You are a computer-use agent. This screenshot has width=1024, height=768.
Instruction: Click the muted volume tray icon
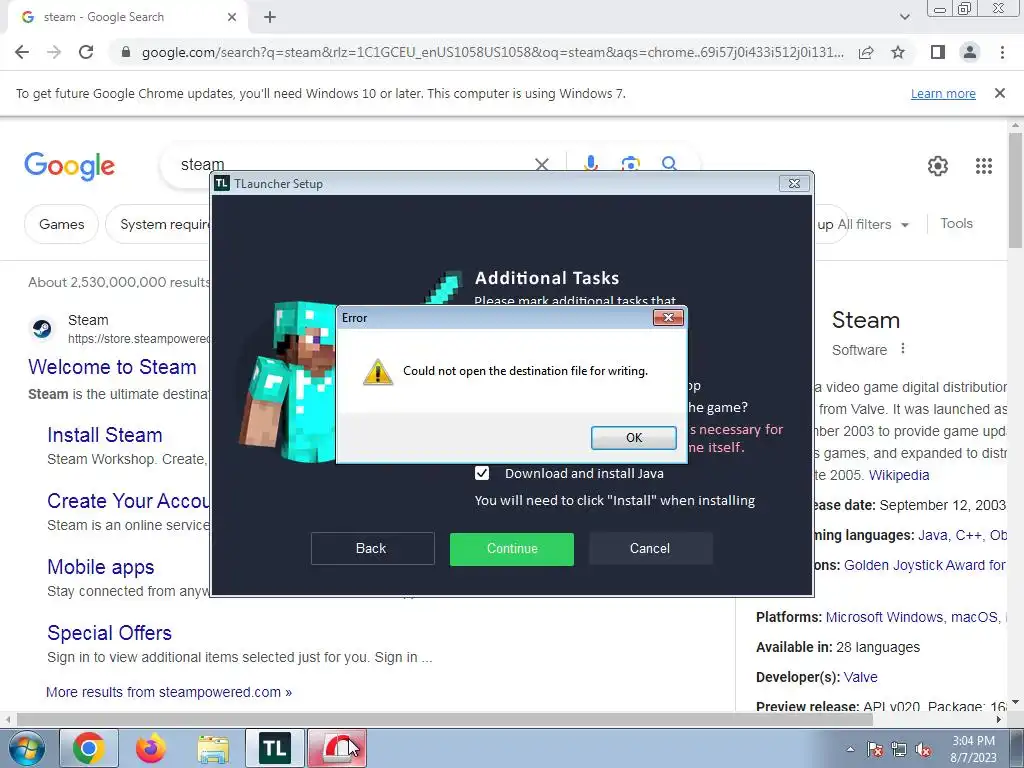tap(923, 749)
